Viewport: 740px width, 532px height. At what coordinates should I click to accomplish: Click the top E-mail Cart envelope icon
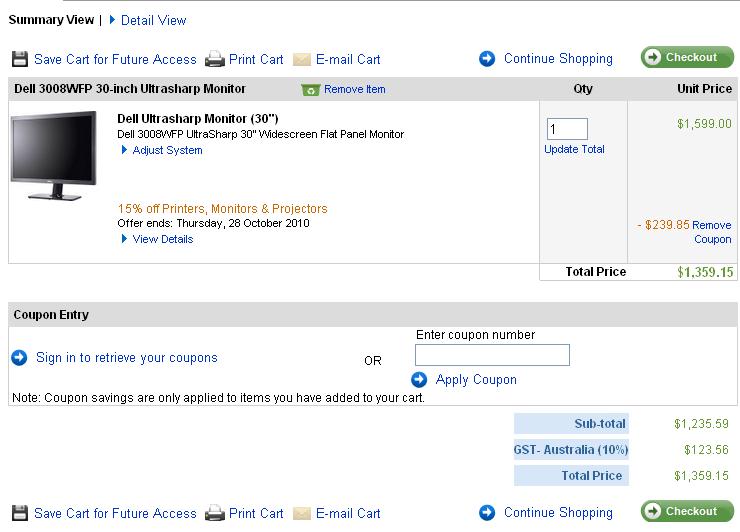[x=302, y=59]
